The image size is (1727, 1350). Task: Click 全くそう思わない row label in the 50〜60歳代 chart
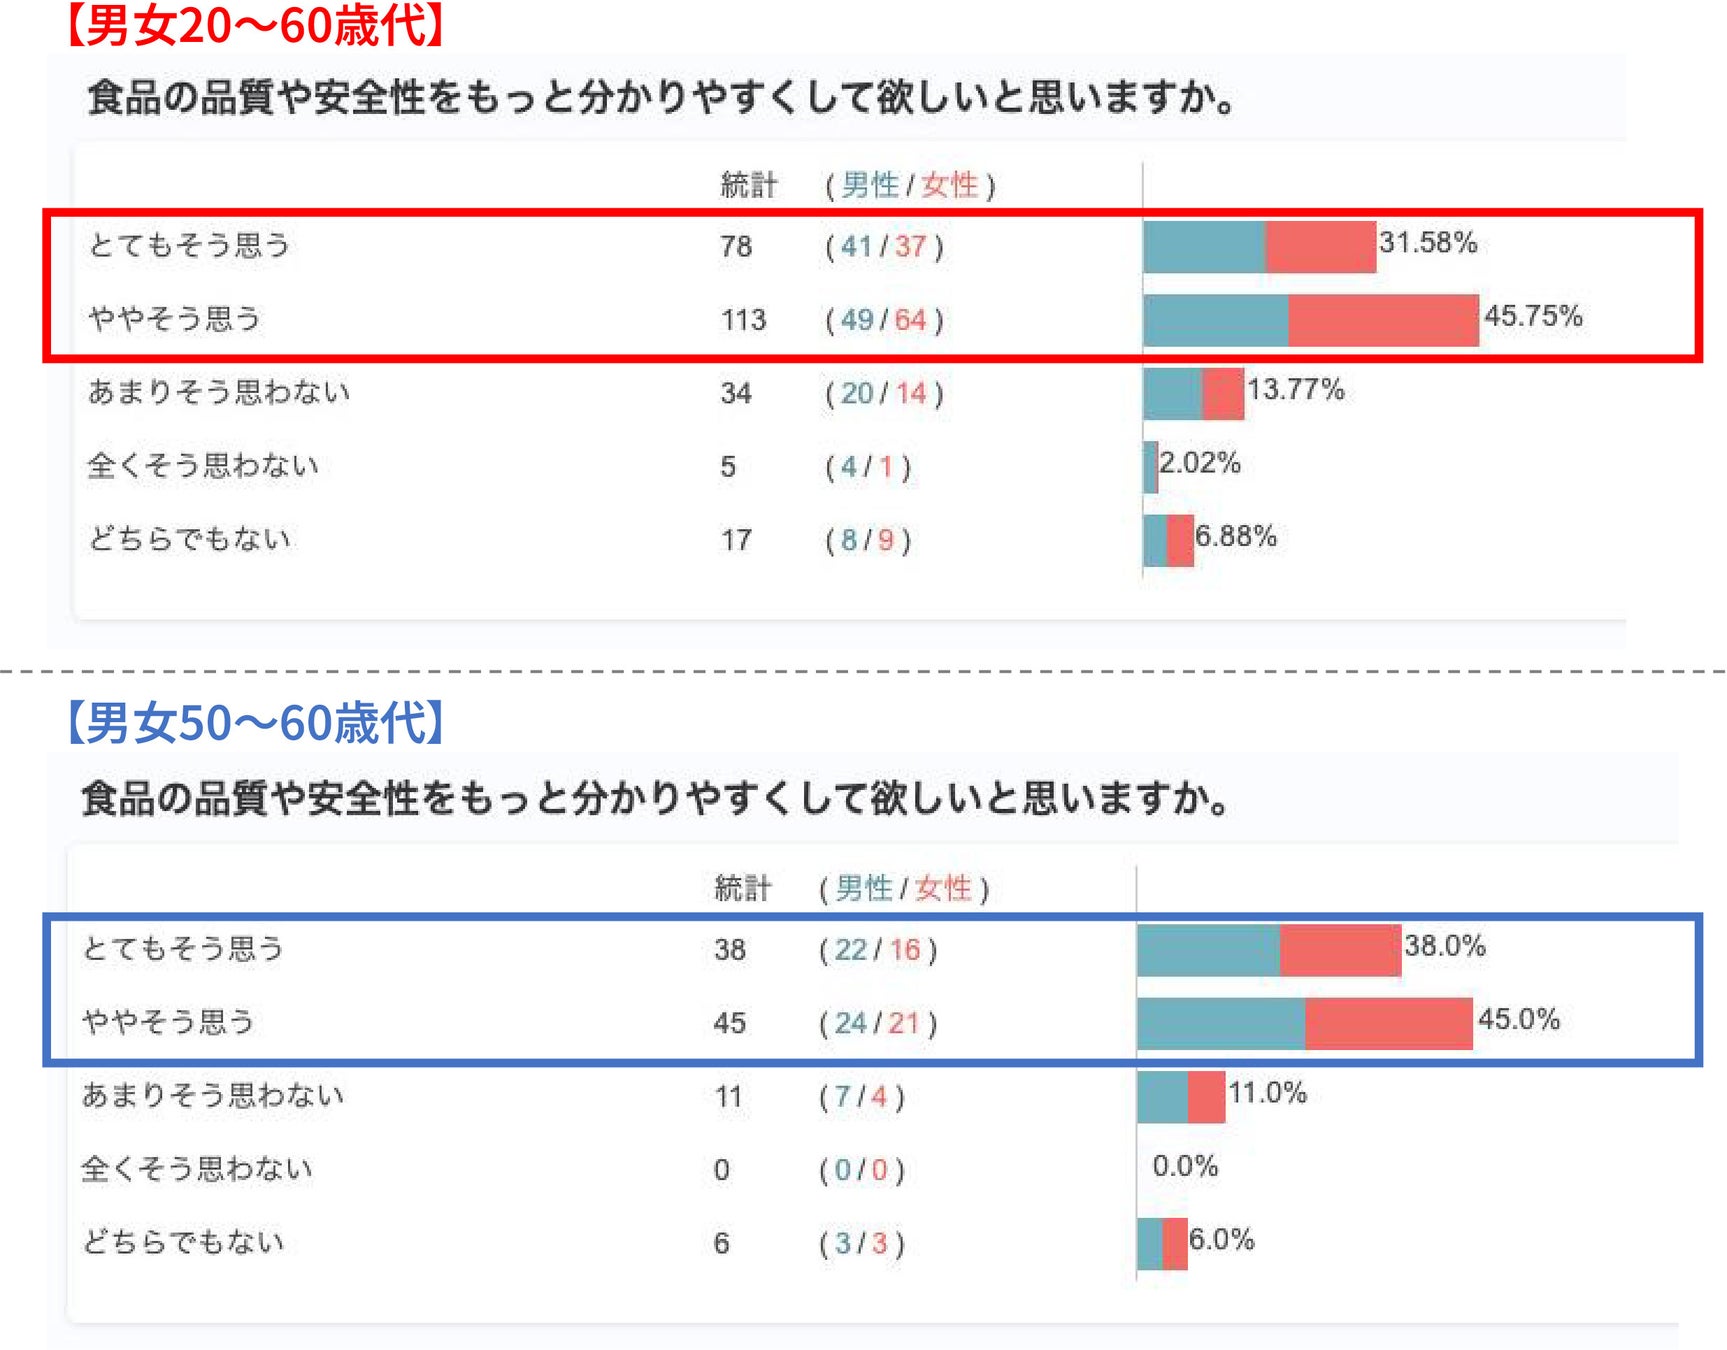(x=197, y=1168)
